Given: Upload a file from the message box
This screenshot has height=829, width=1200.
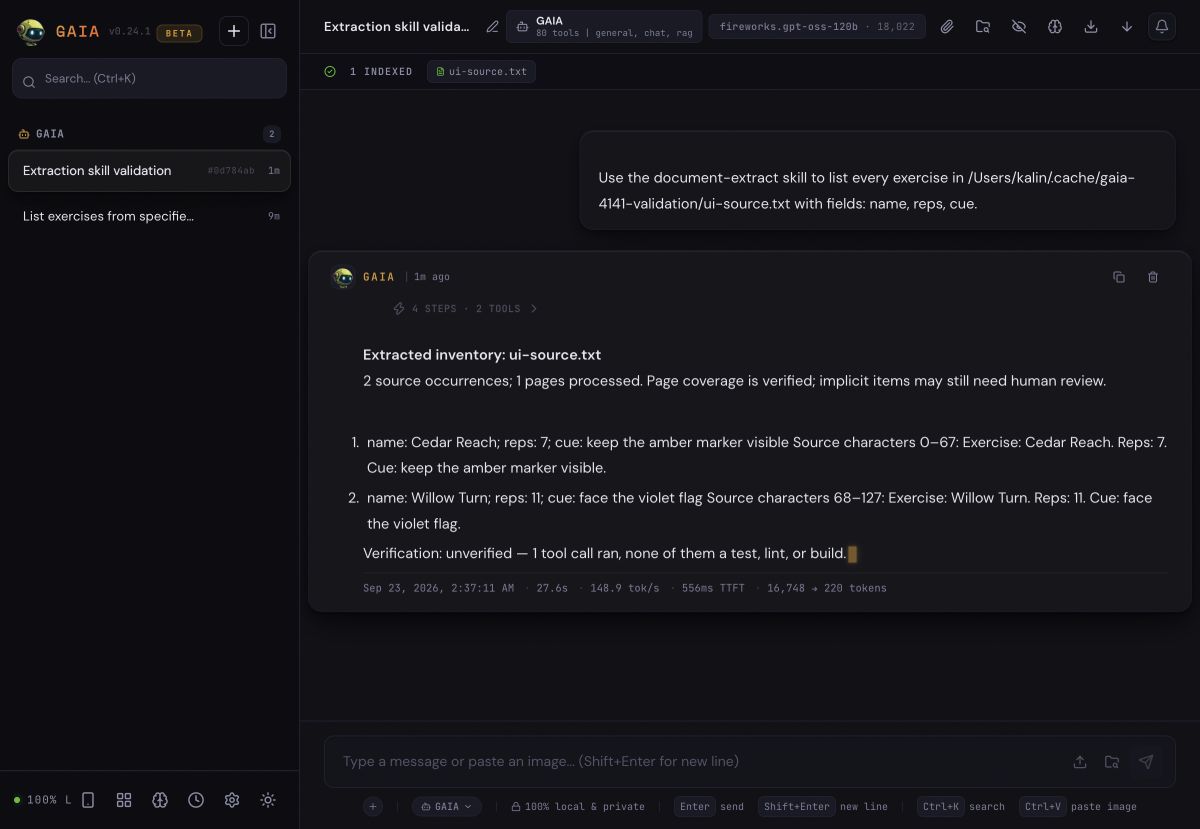Looking at the screenshot, I should 1080,762.
